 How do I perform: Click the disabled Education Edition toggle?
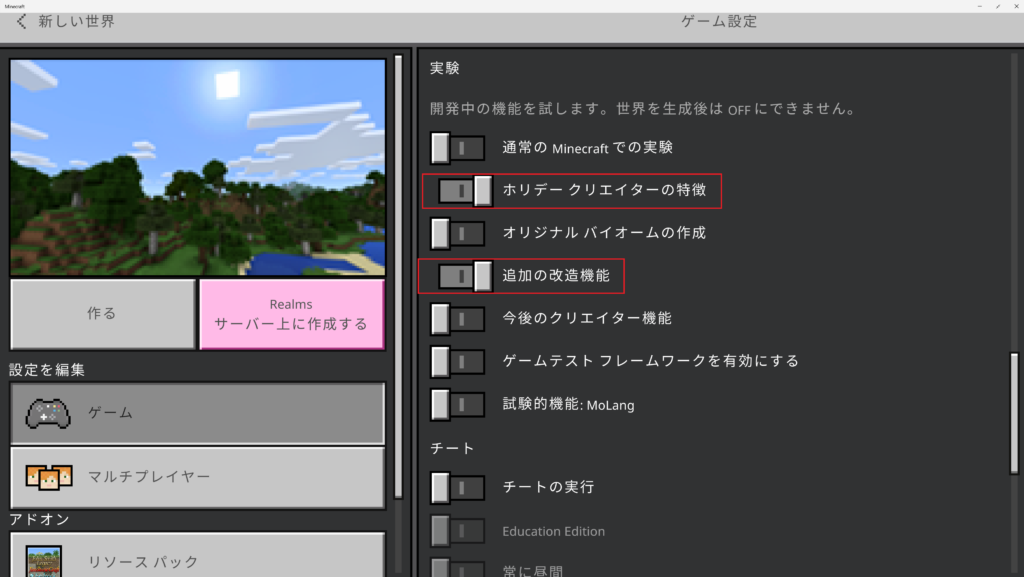(x=457, y=531)
